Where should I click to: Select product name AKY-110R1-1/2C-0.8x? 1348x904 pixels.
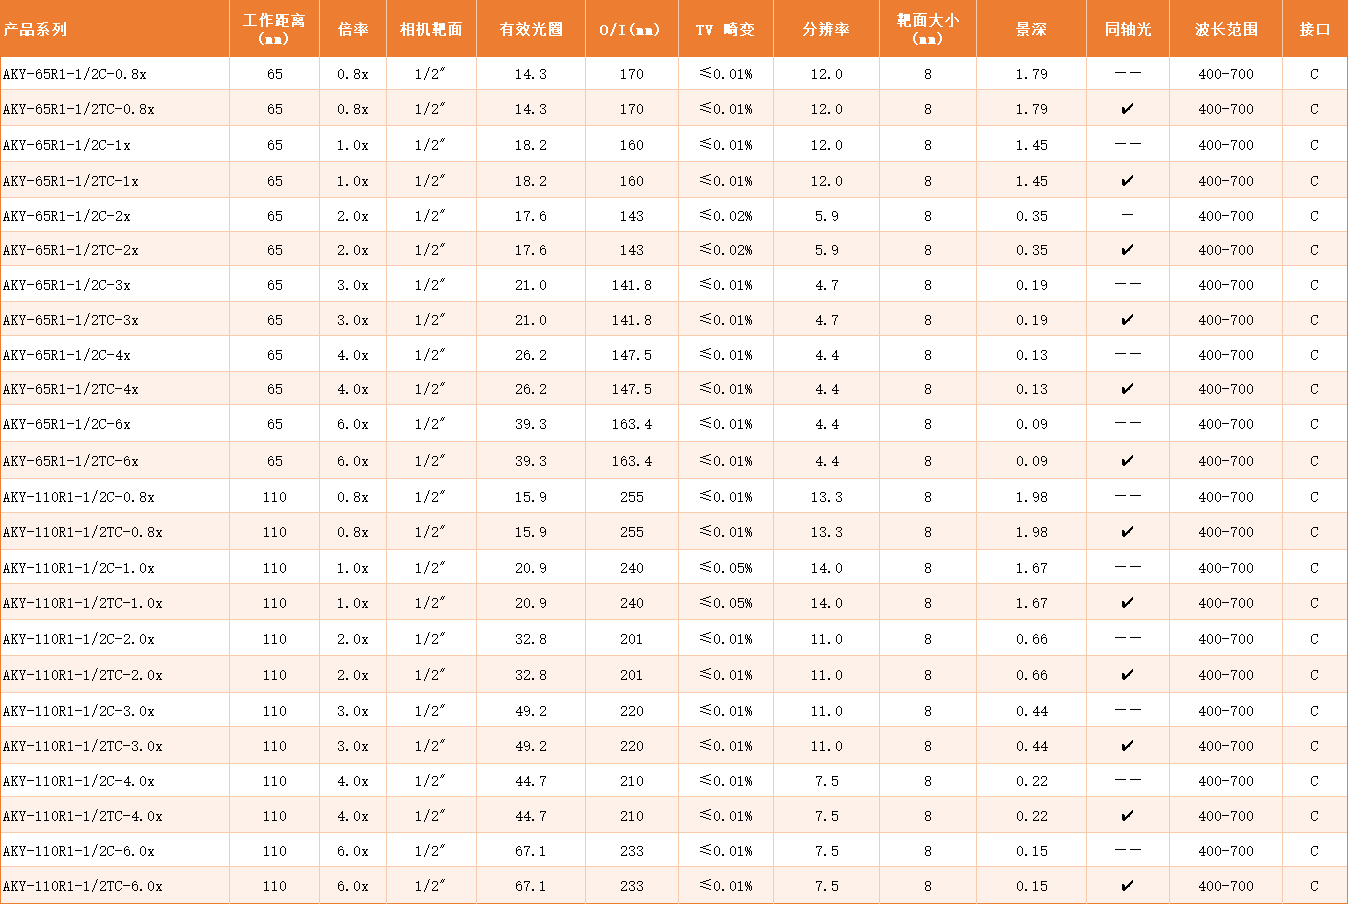(x=79, y=497)
